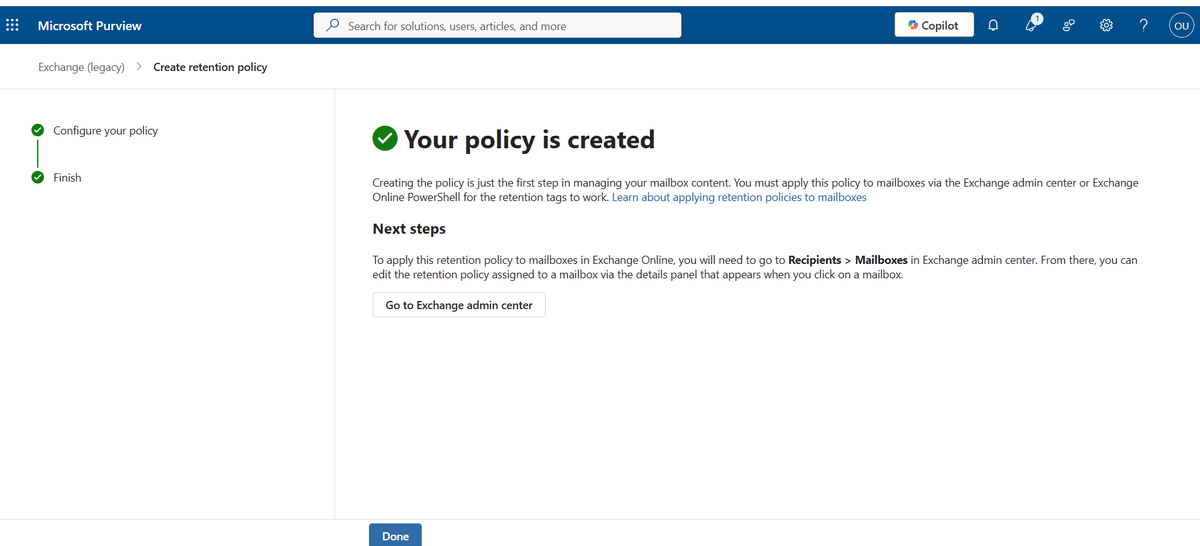Click the Done button
This screenshot has width=1200, height=546.
click(395, 536)
